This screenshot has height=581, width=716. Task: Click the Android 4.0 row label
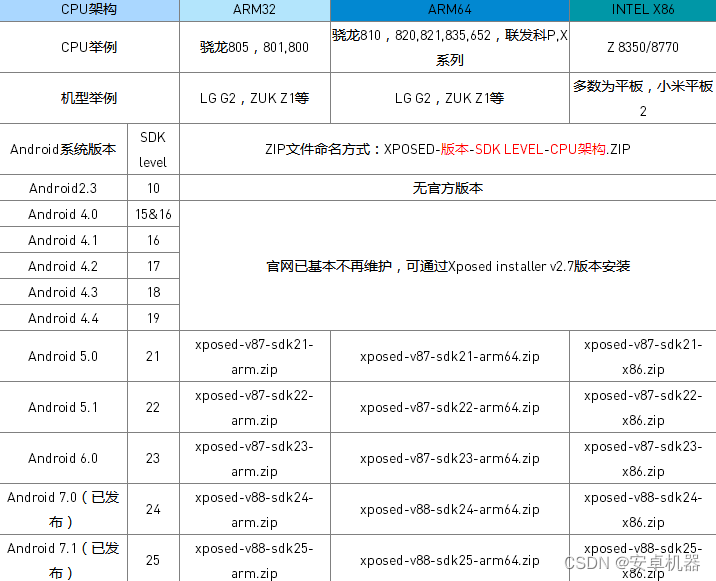pyautogui.click(x=63, y=214)
